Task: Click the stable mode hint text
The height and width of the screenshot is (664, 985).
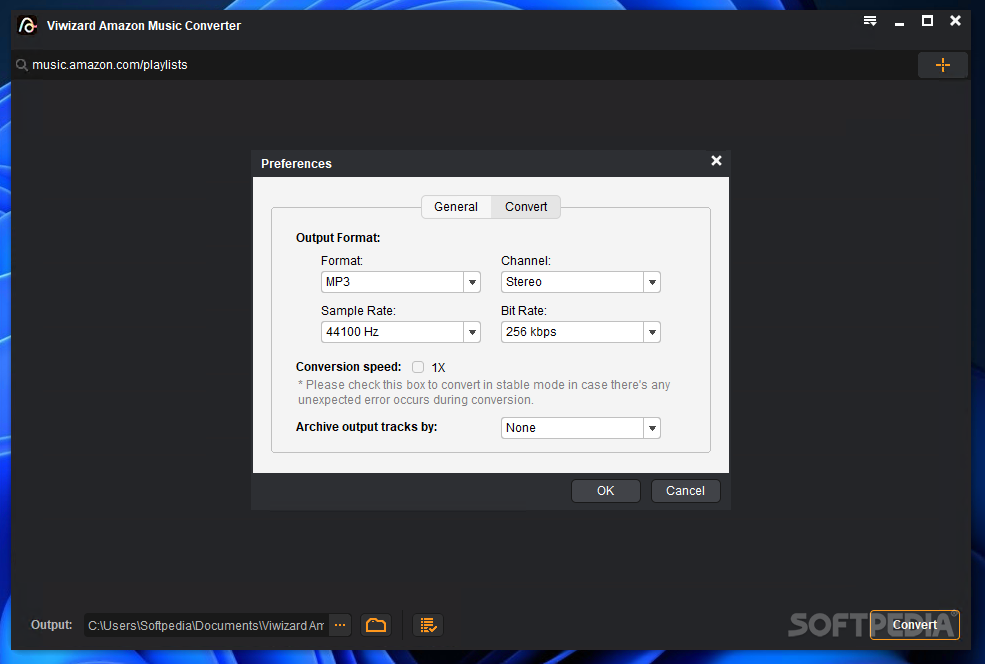Action: pyautogui.click(x=484, y=392)
